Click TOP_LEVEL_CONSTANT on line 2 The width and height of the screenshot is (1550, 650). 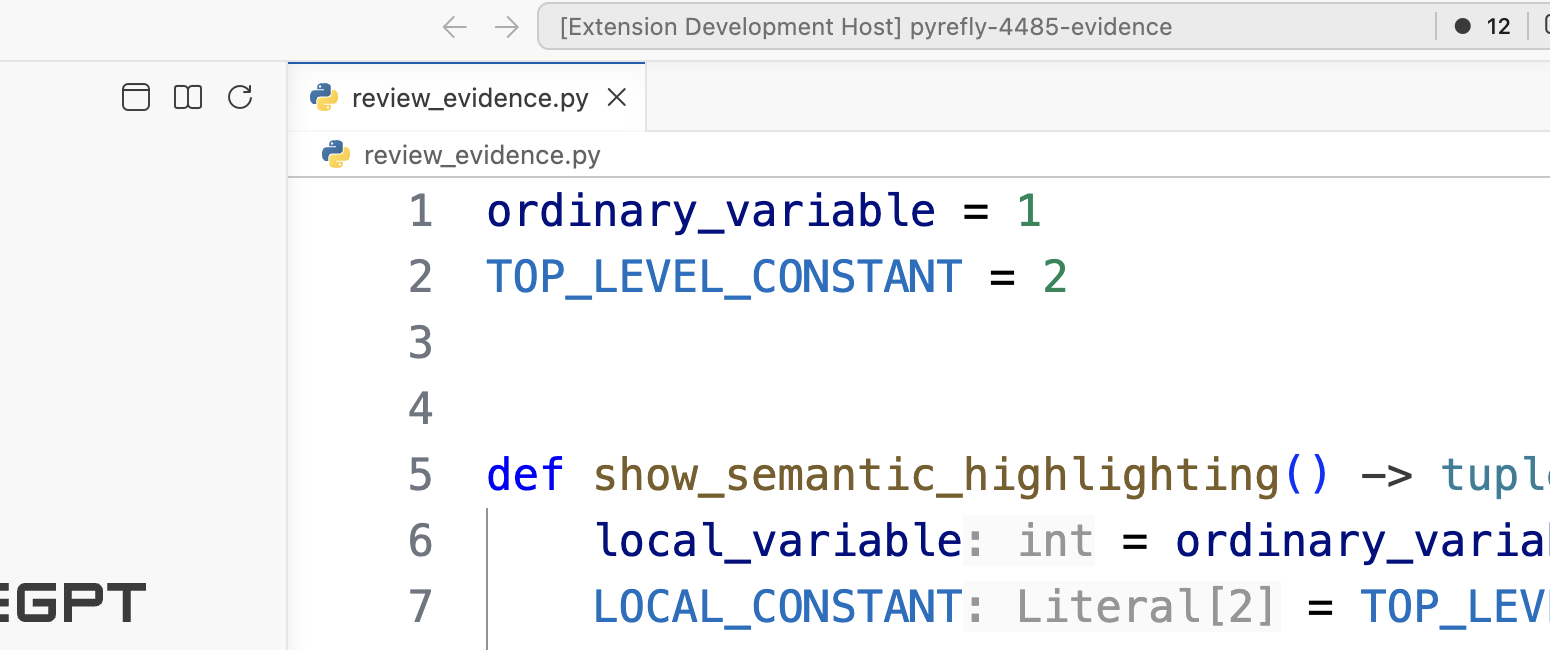[x=724, y=278]
